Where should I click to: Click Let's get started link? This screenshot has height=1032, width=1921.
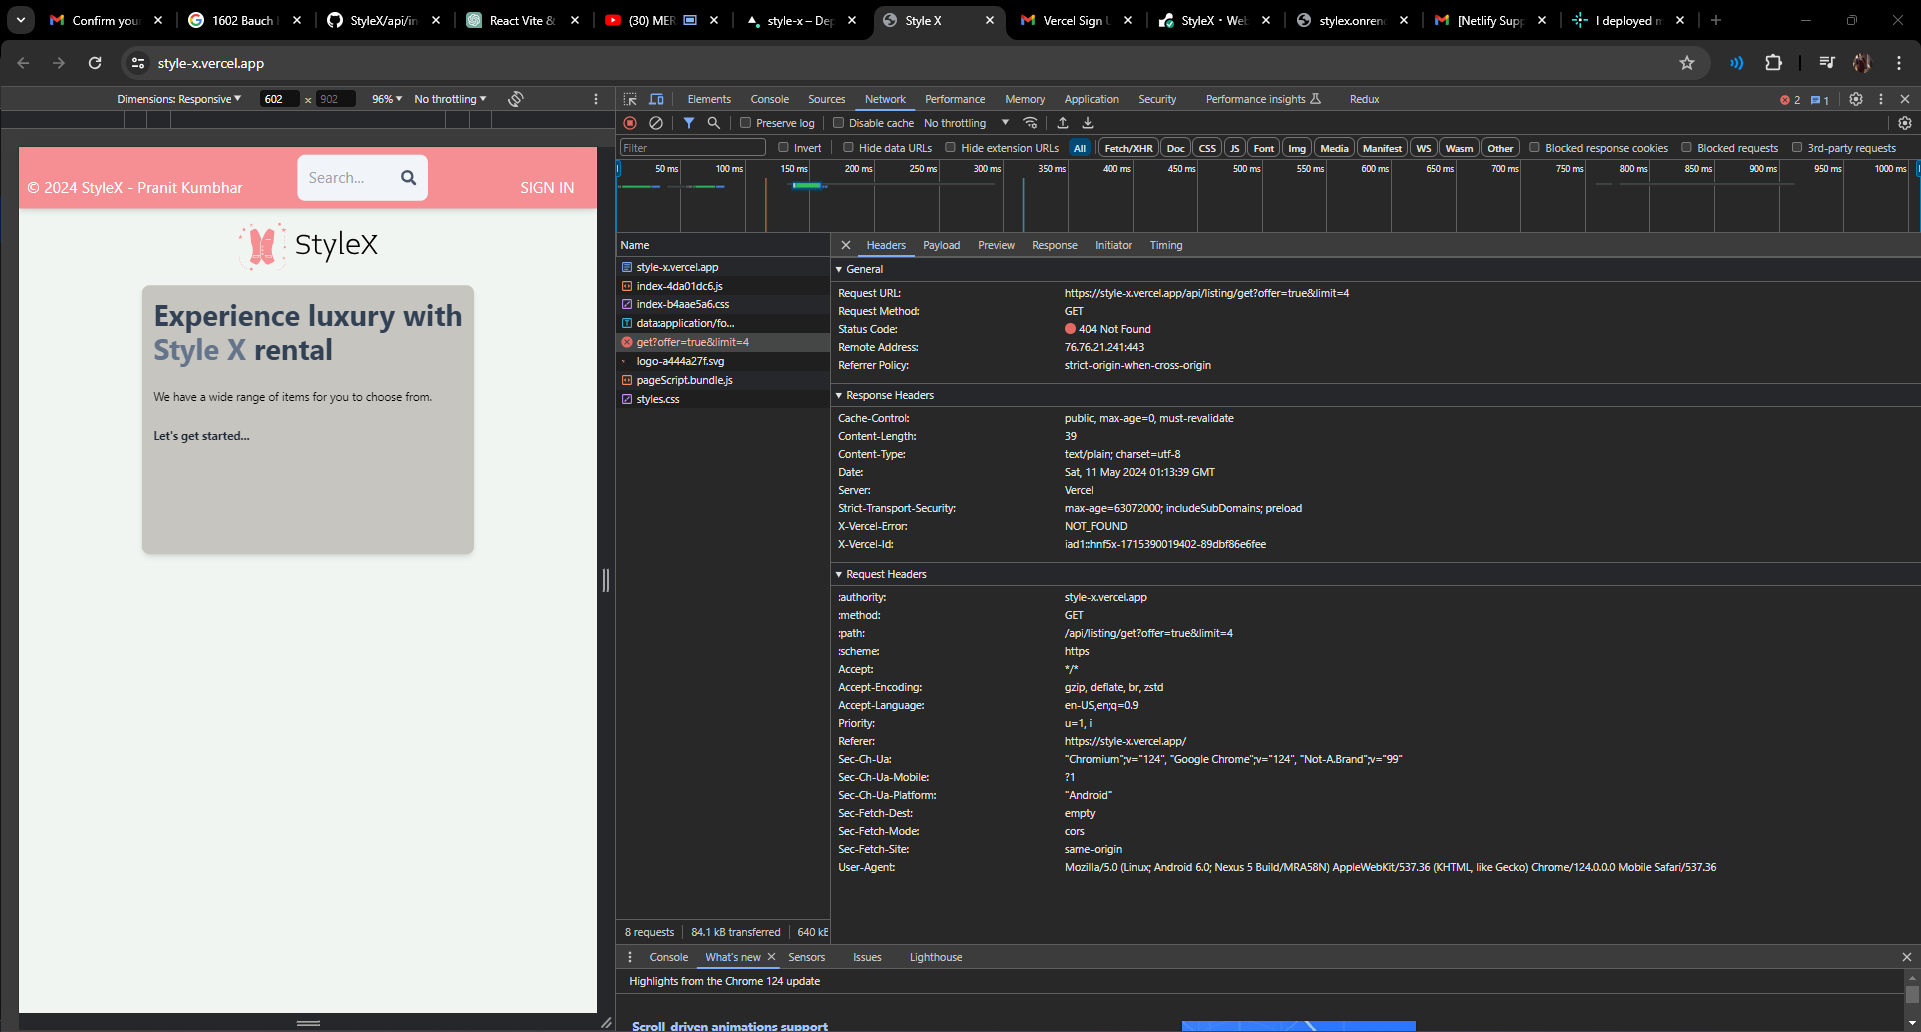click(201, 436)
